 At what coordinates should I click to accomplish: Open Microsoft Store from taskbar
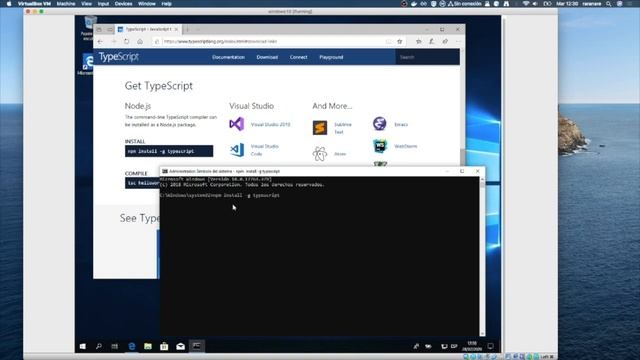pyautogui.click(x=164, y=346)
